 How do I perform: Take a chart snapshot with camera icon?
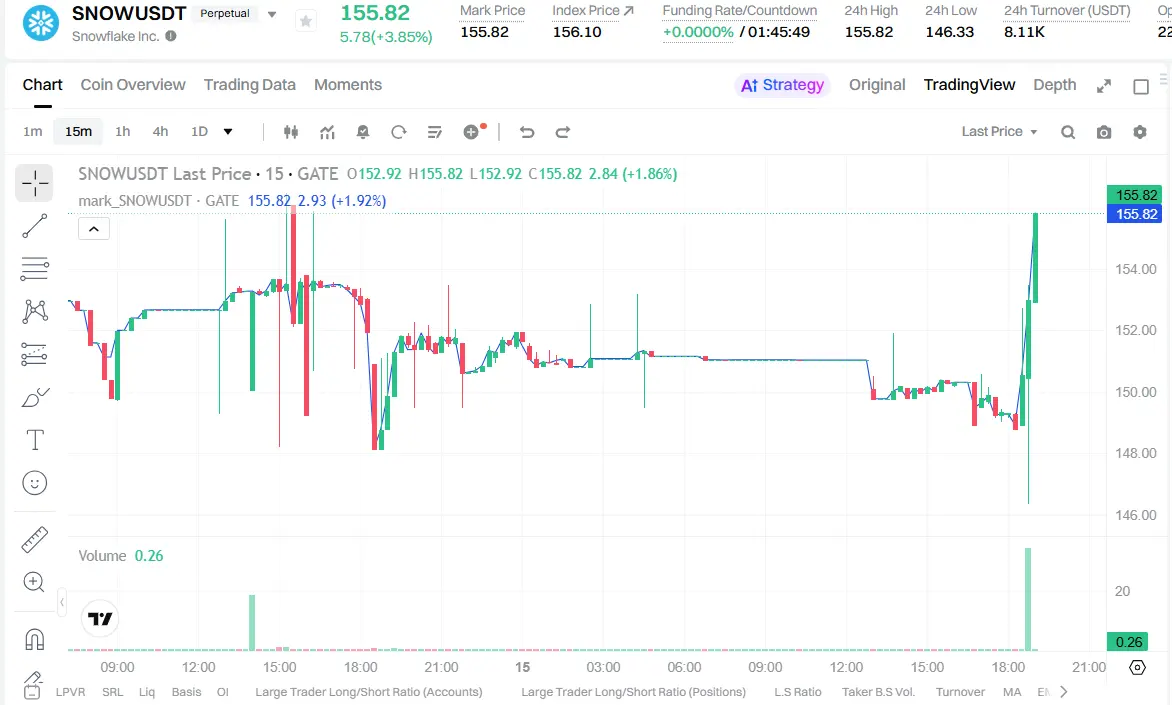click(x=1104, y=132)
